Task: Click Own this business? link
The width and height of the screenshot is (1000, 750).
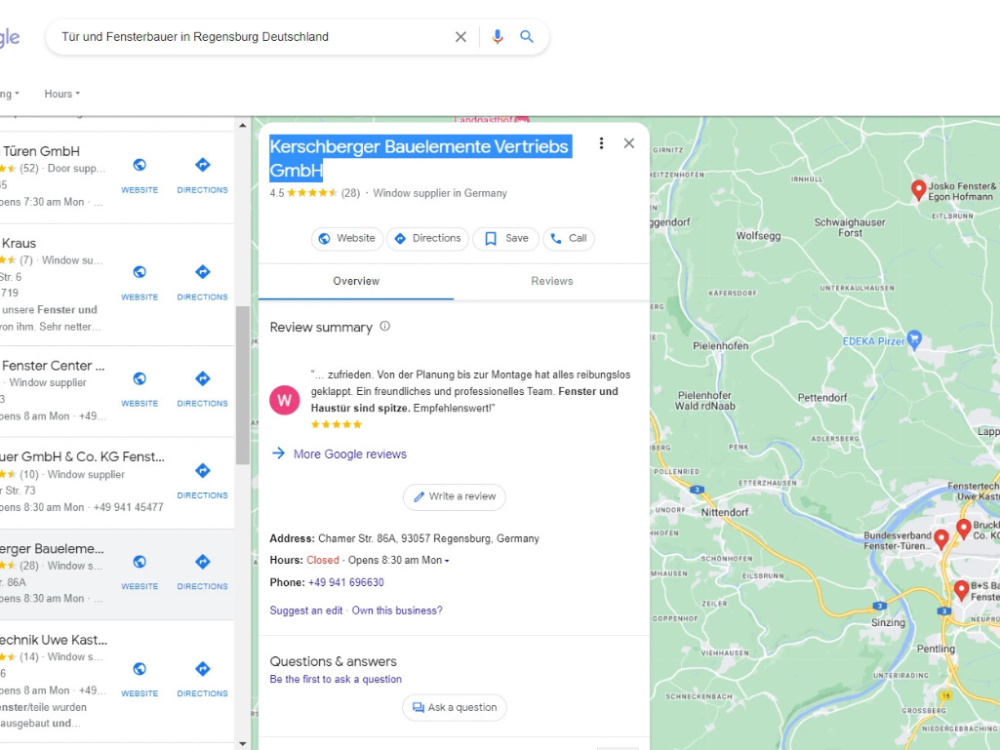Action: click(397, 610)
